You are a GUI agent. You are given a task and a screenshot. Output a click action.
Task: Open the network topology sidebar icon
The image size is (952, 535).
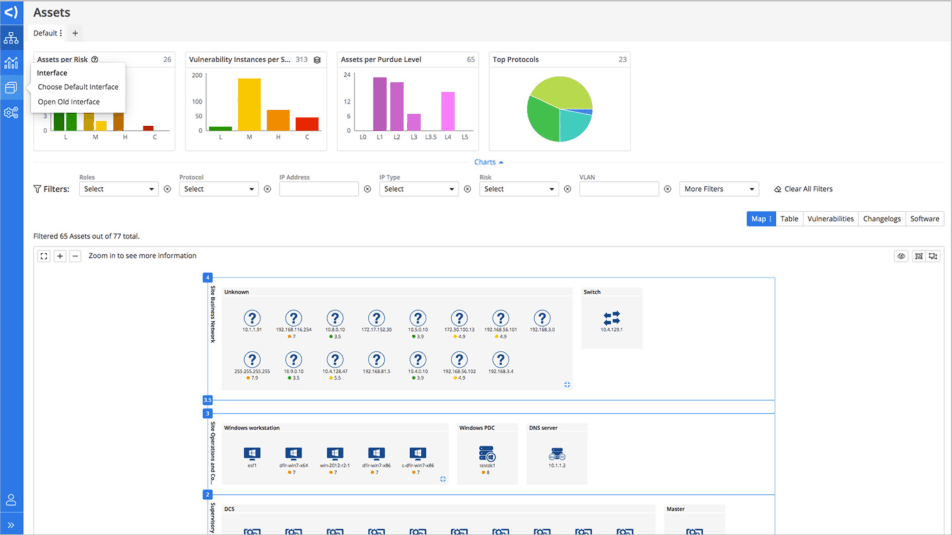tap(11, 38)
